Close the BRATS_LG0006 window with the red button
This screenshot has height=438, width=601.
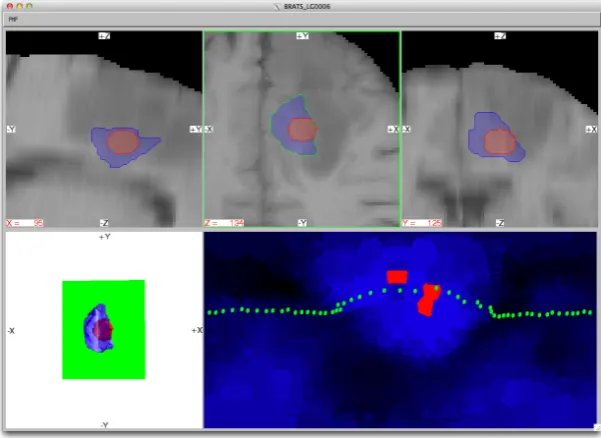coord(10,6)
